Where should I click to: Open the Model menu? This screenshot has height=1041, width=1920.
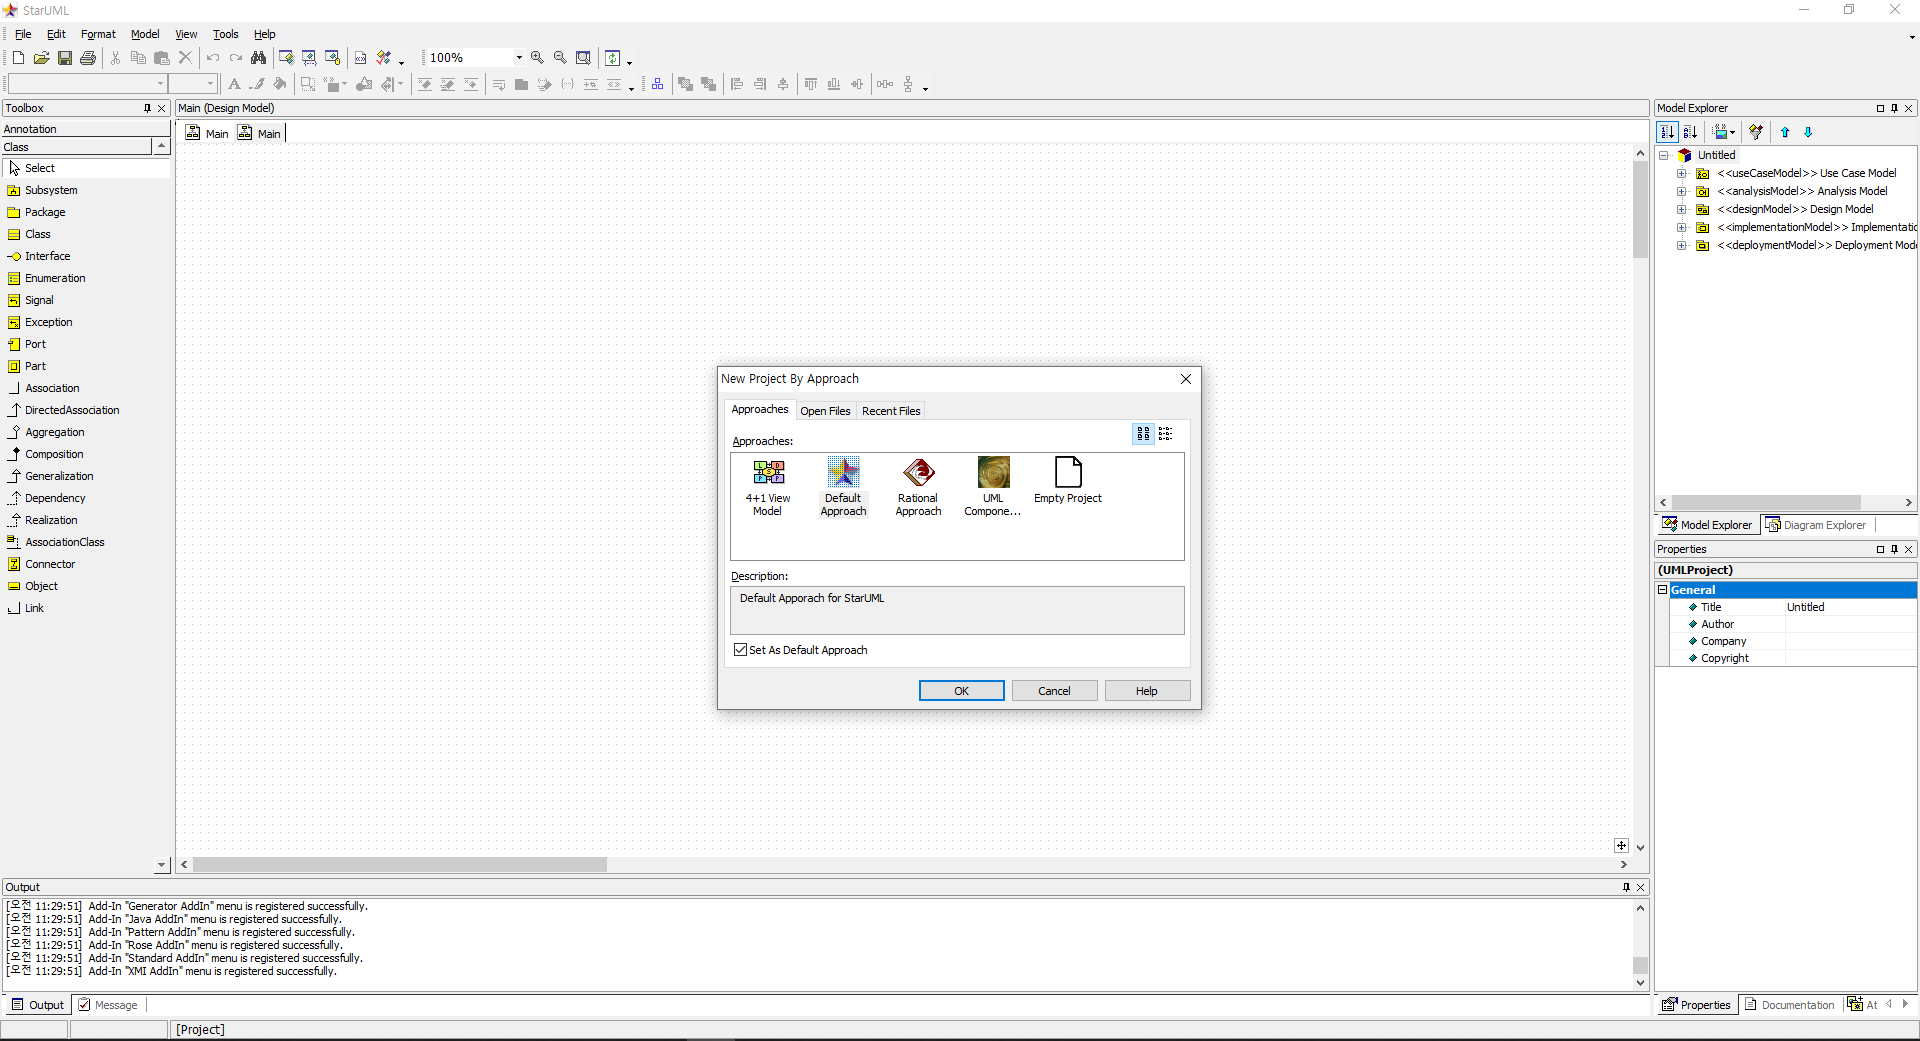(145, 34)
